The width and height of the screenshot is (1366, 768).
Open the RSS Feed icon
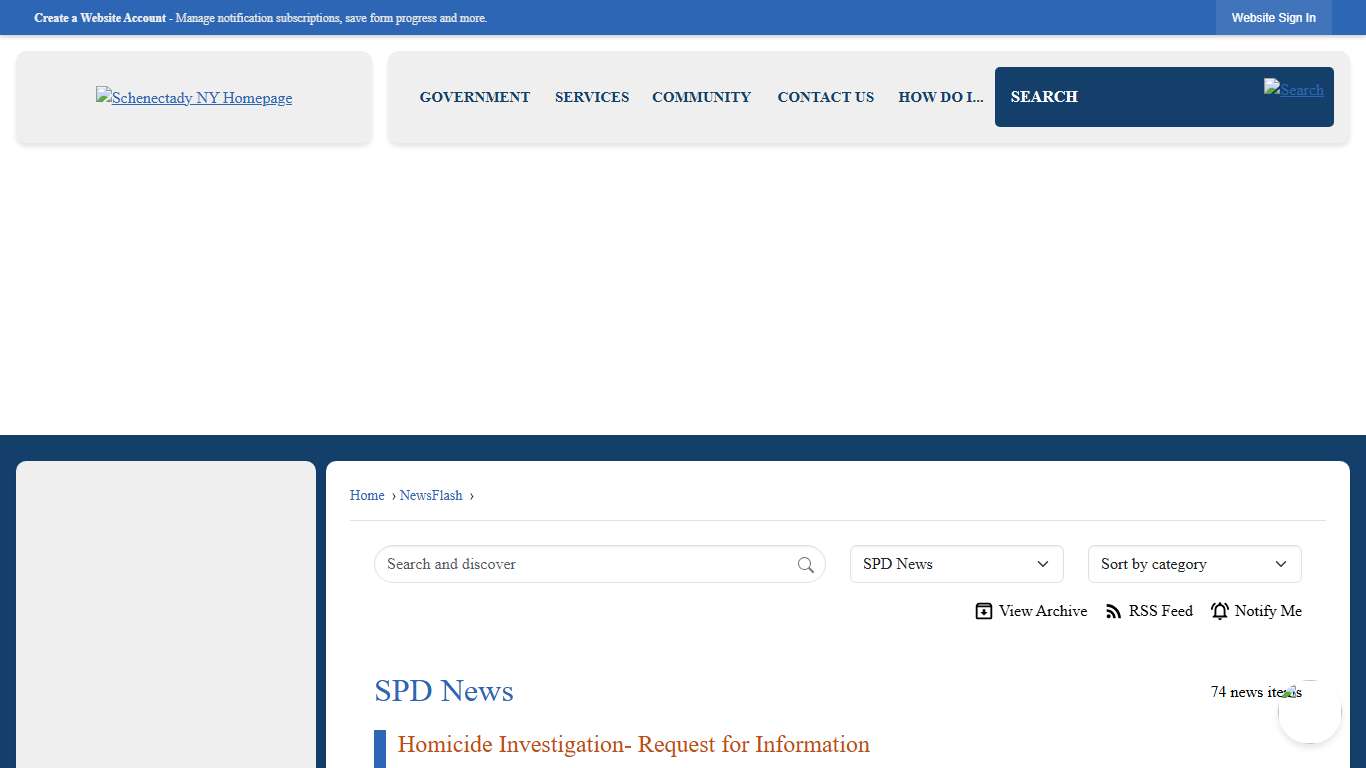1114,611
